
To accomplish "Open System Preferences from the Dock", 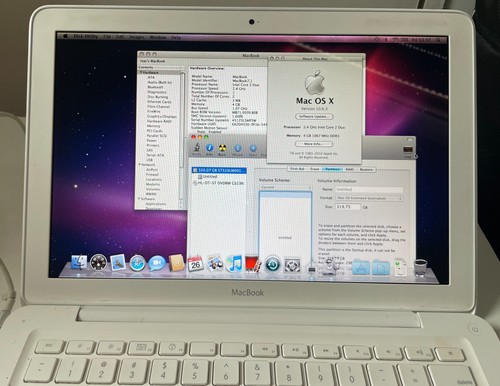I will point(292,265).
